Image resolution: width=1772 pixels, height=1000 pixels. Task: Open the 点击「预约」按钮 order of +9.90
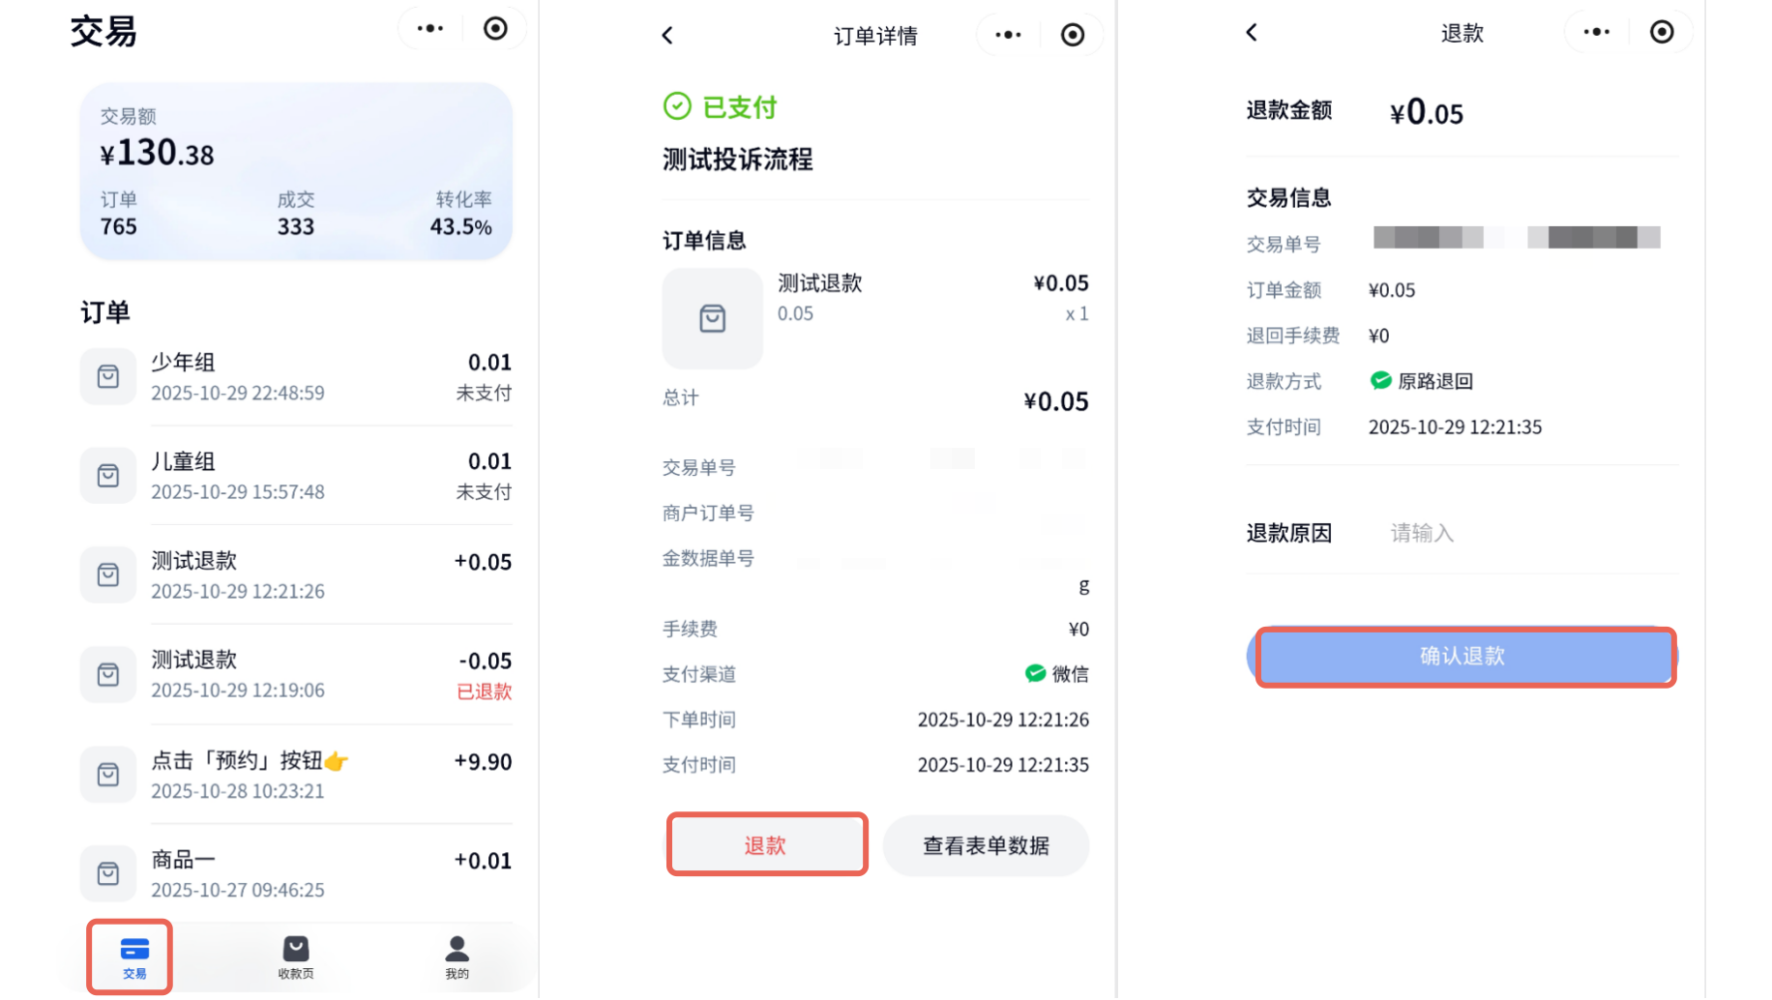[296, 775]
